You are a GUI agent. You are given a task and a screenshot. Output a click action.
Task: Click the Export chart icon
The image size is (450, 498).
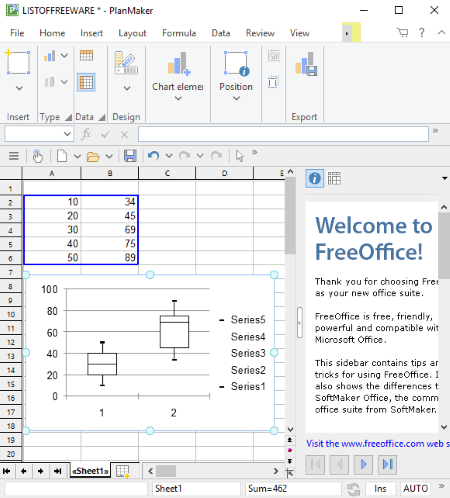pyautogui.click(x=306, y=63)
